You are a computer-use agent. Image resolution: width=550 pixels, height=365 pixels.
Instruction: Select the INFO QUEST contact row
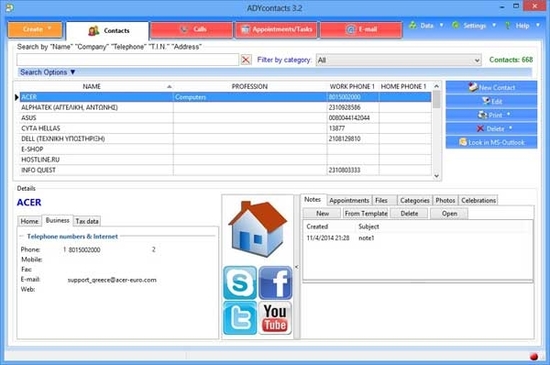coord(225,170)
